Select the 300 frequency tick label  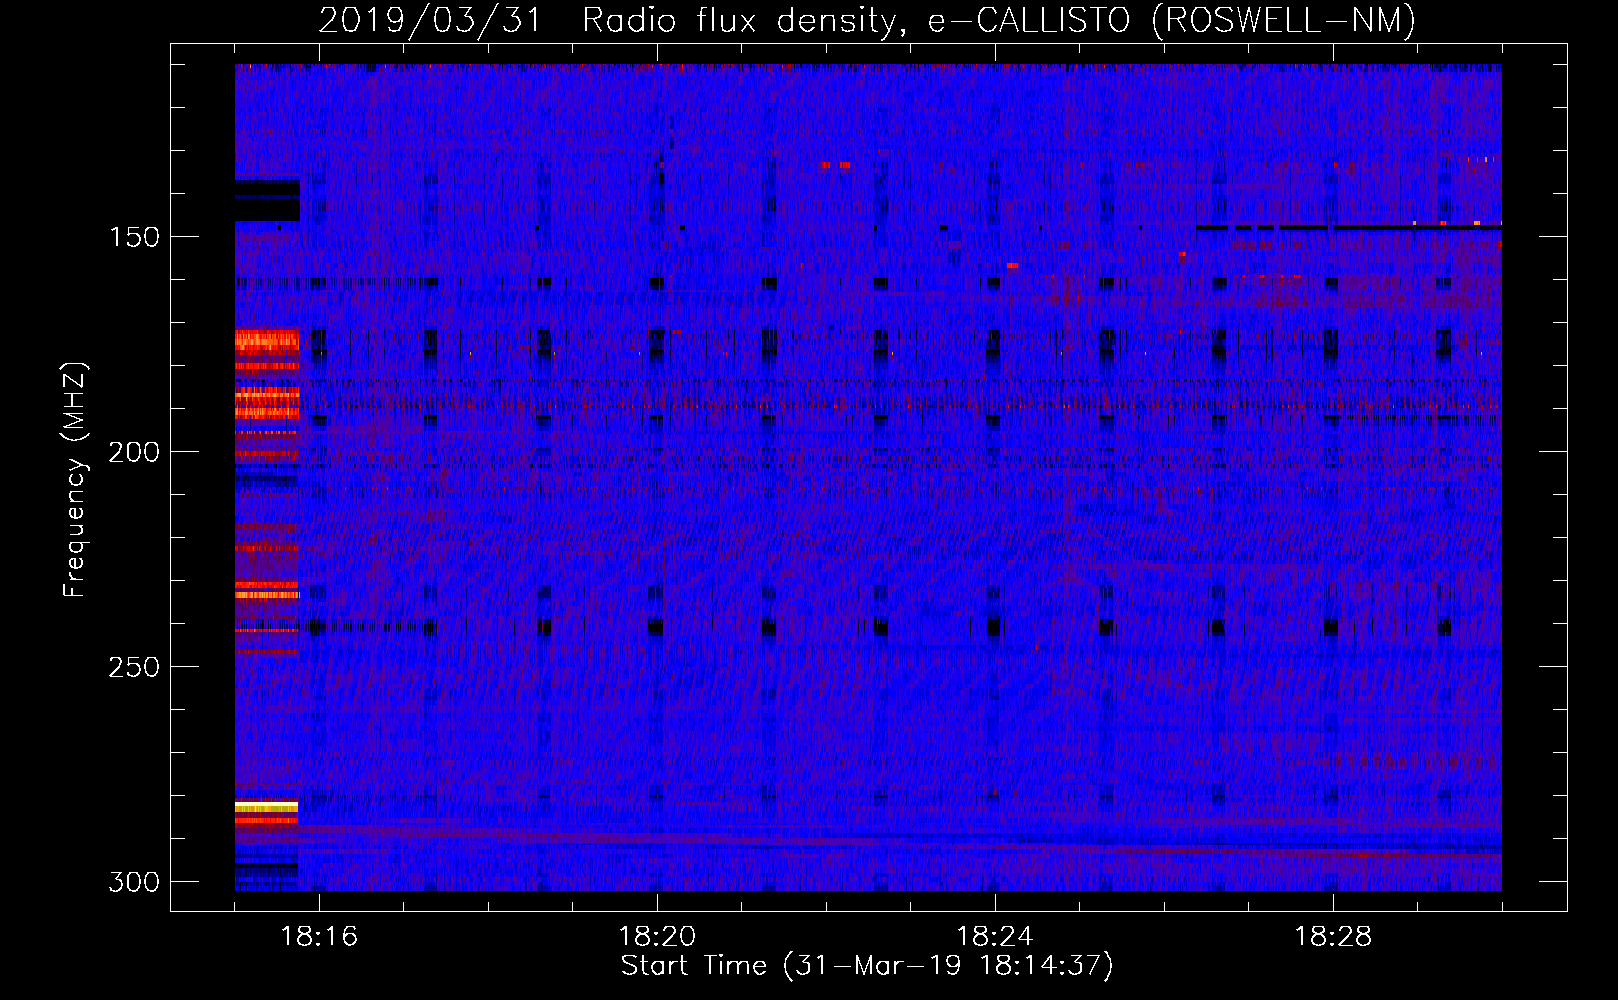(134, 882)
